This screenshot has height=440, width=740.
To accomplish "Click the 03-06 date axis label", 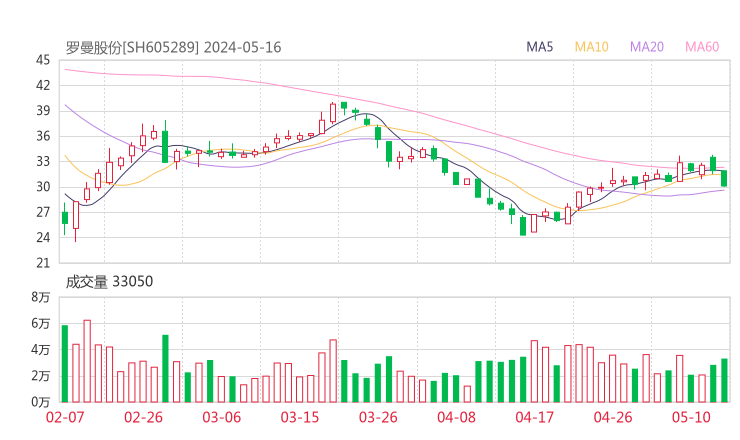I will tap(221, 417).
